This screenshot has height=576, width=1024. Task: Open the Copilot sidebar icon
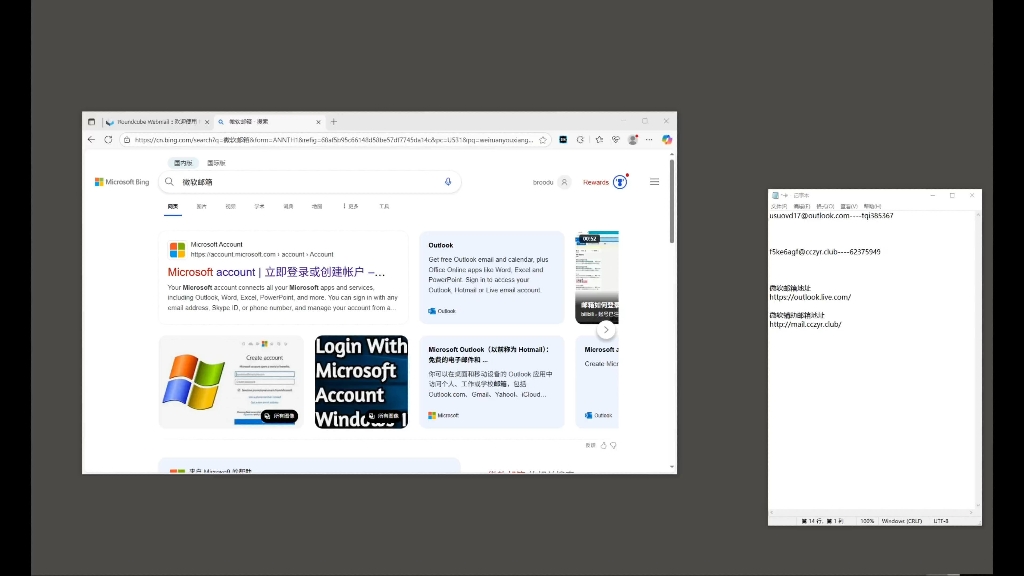[667, 140]
